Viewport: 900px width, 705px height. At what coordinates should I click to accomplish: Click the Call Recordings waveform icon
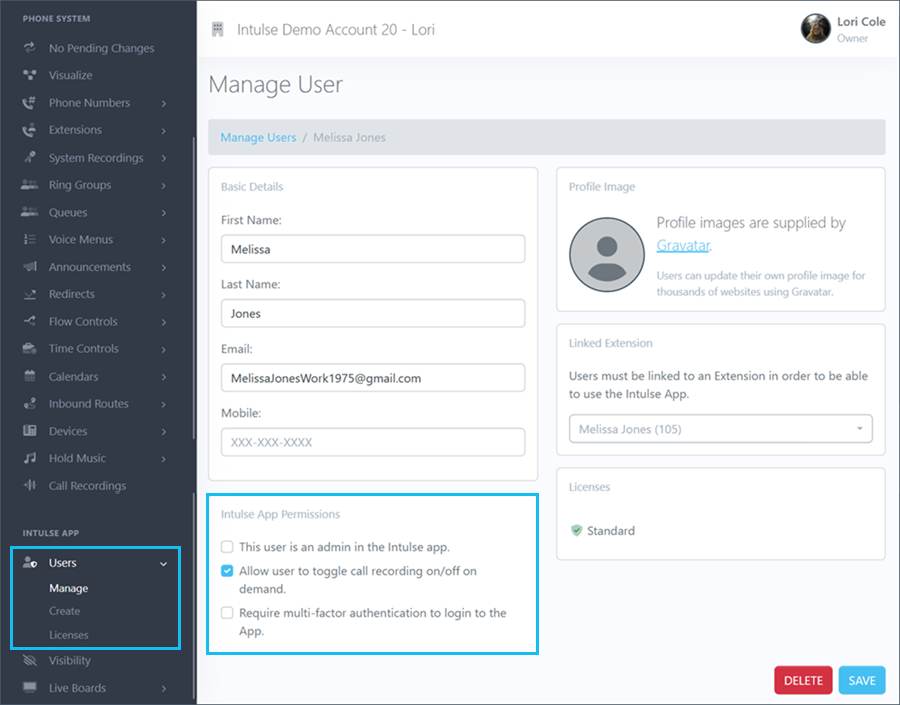(30, 486)
